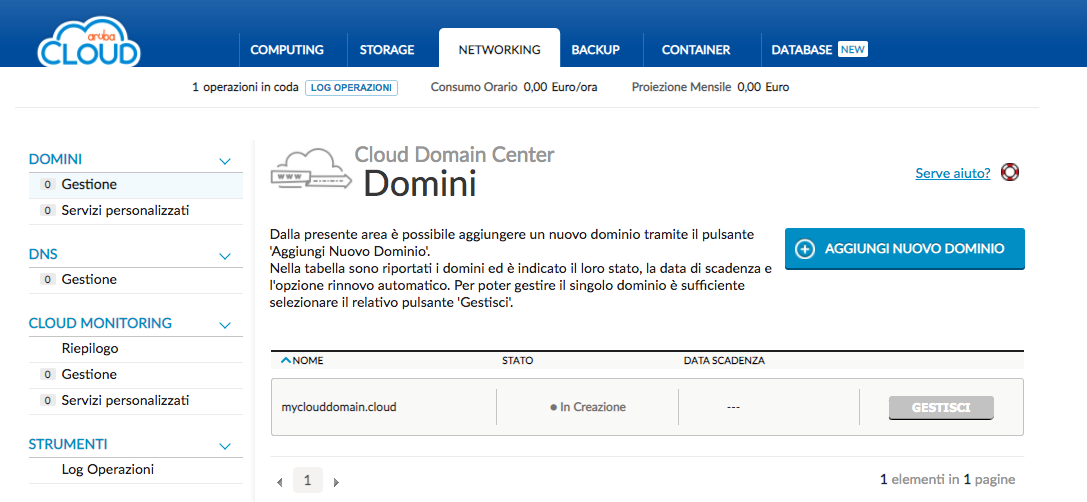Click the LOG OPERAZIONI button
This screenshot has width=1087, height=502.
pos(351,88)
